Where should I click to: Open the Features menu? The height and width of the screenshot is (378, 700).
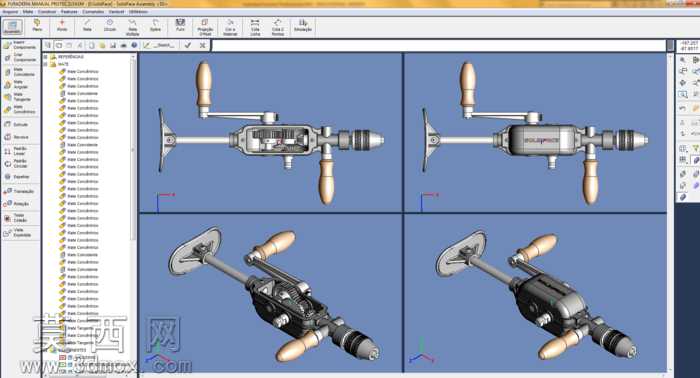69,12
